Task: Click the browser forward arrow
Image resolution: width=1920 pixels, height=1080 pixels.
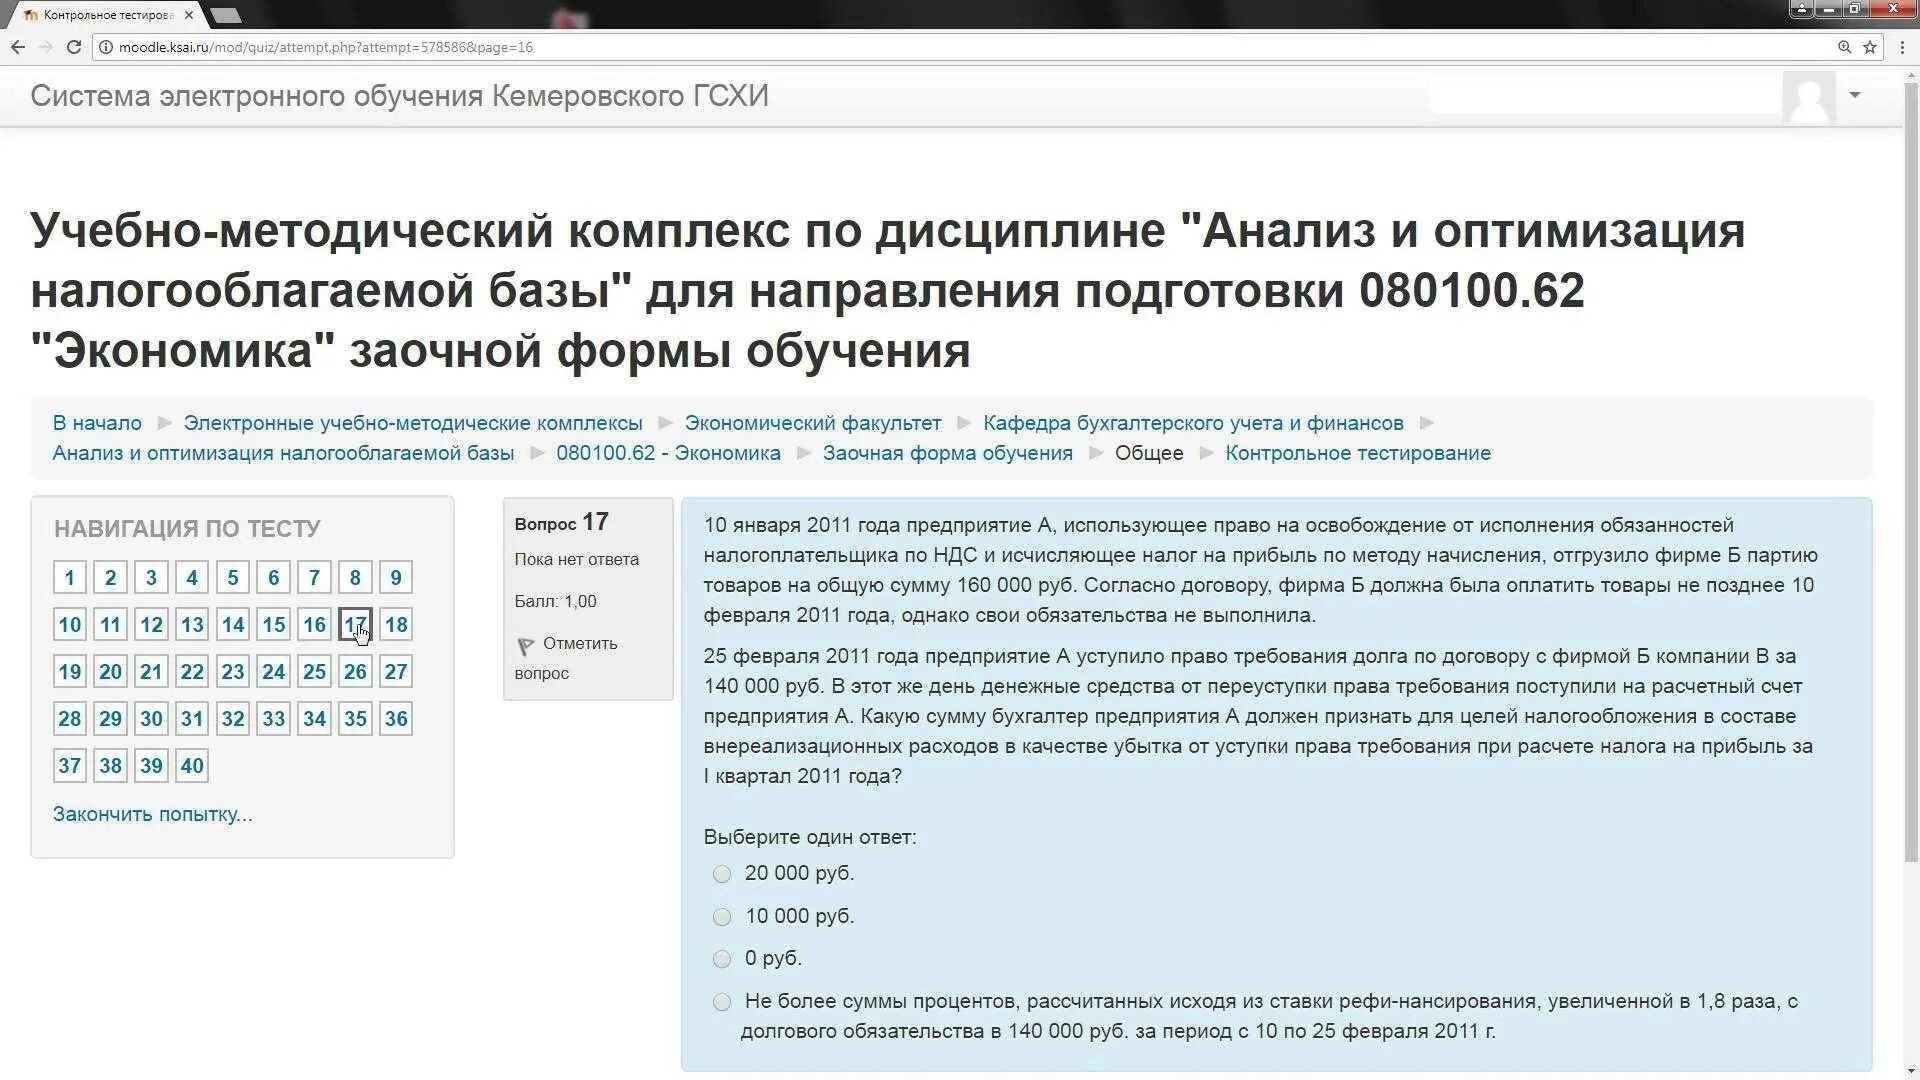Action: click(x=45, y=47)
